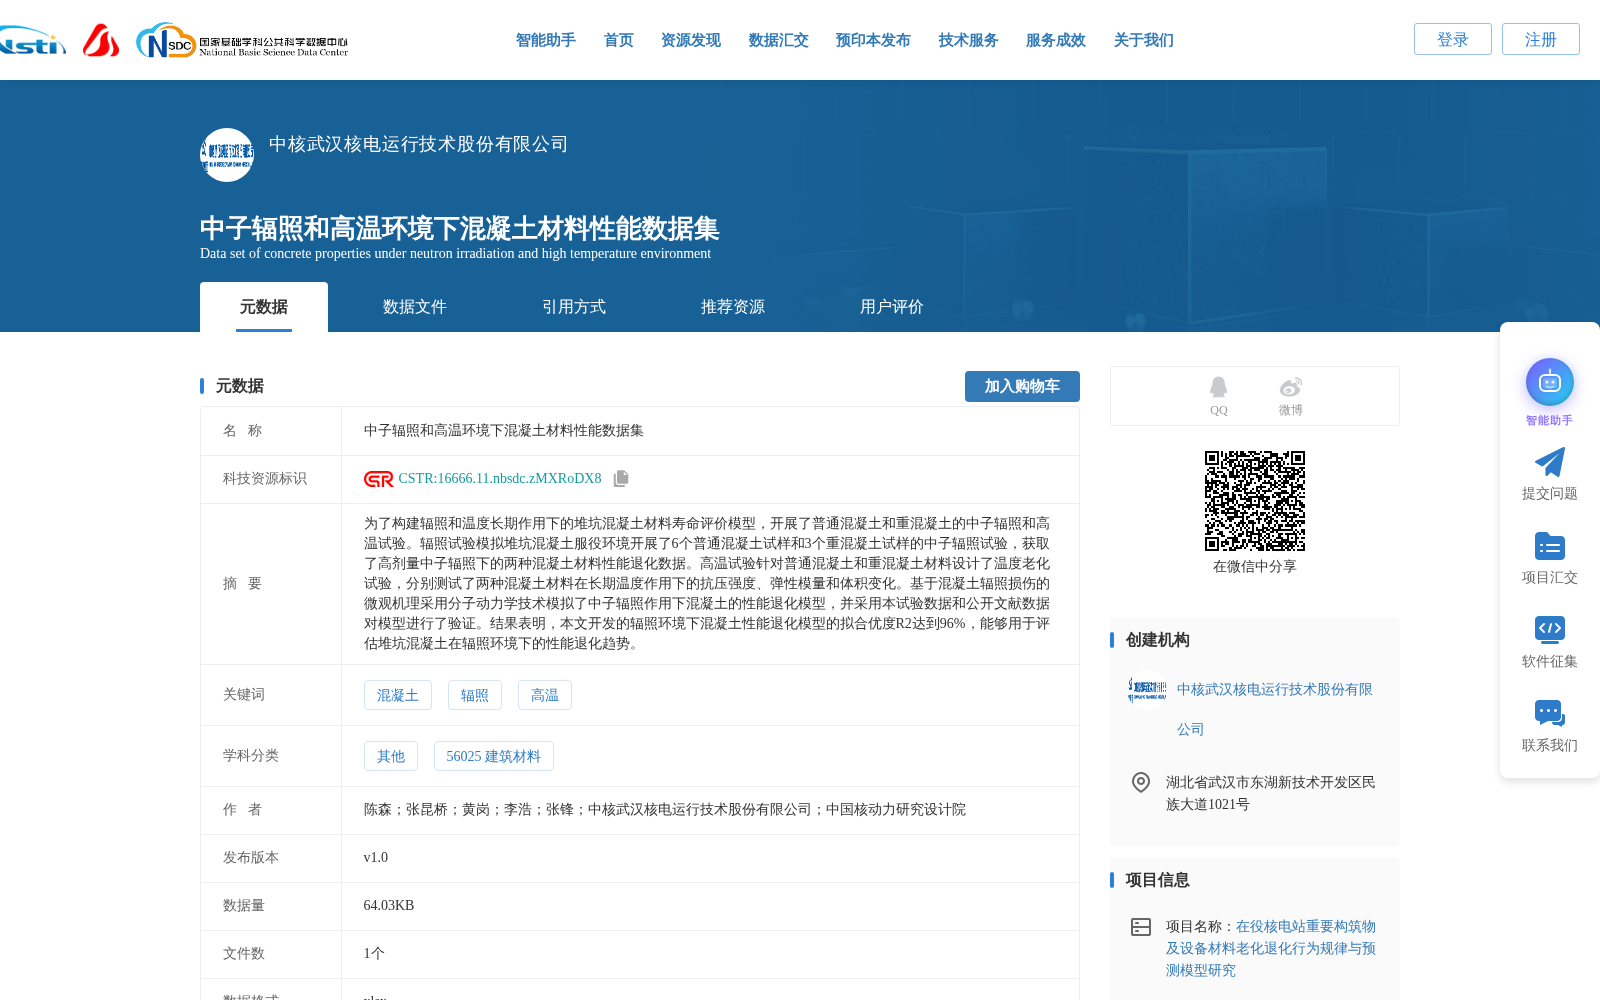This screenshot has width=1600, height=1000.
Task: Click the version value v1.0
Action: pos(376,858)
